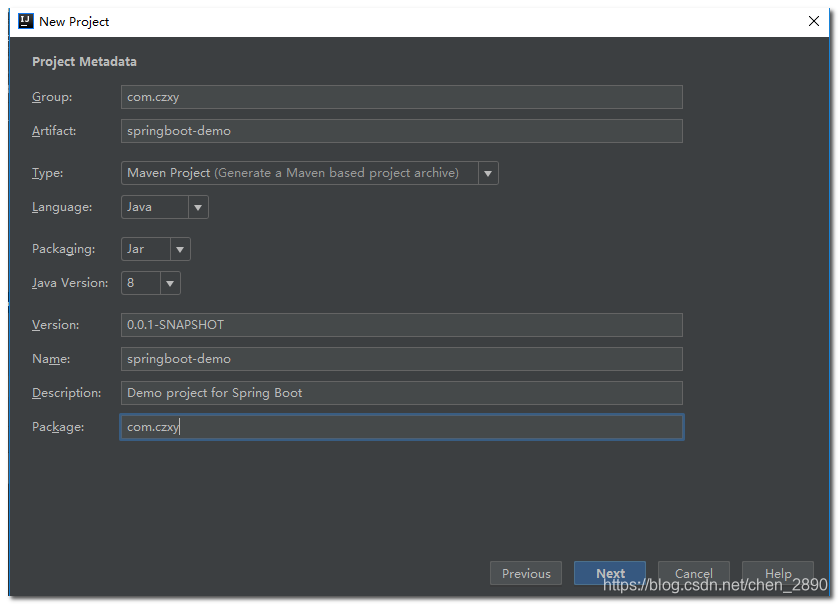Close the New Project dialog
838x604 pixels.
click(813, 21)
